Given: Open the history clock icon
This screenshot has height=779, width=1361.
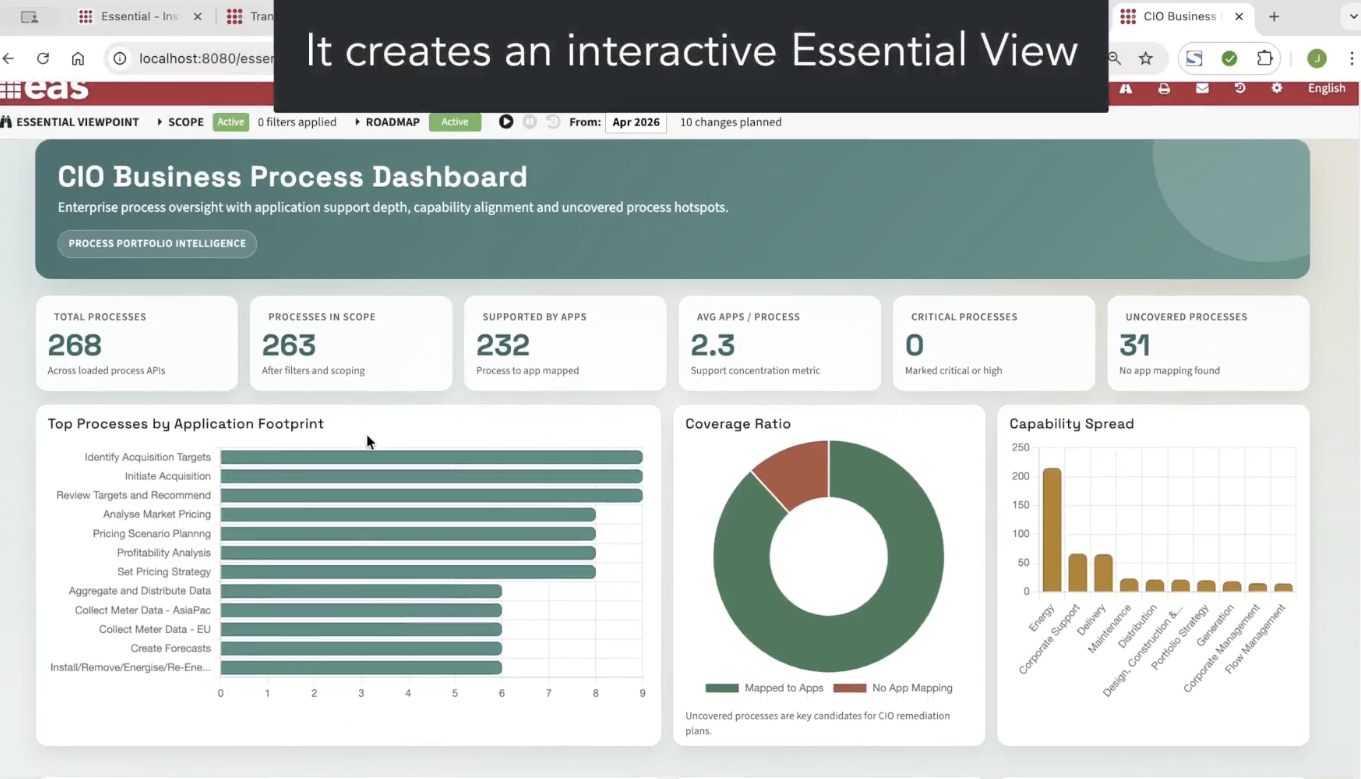Looking at the screenshot, I should point(1240,88).
